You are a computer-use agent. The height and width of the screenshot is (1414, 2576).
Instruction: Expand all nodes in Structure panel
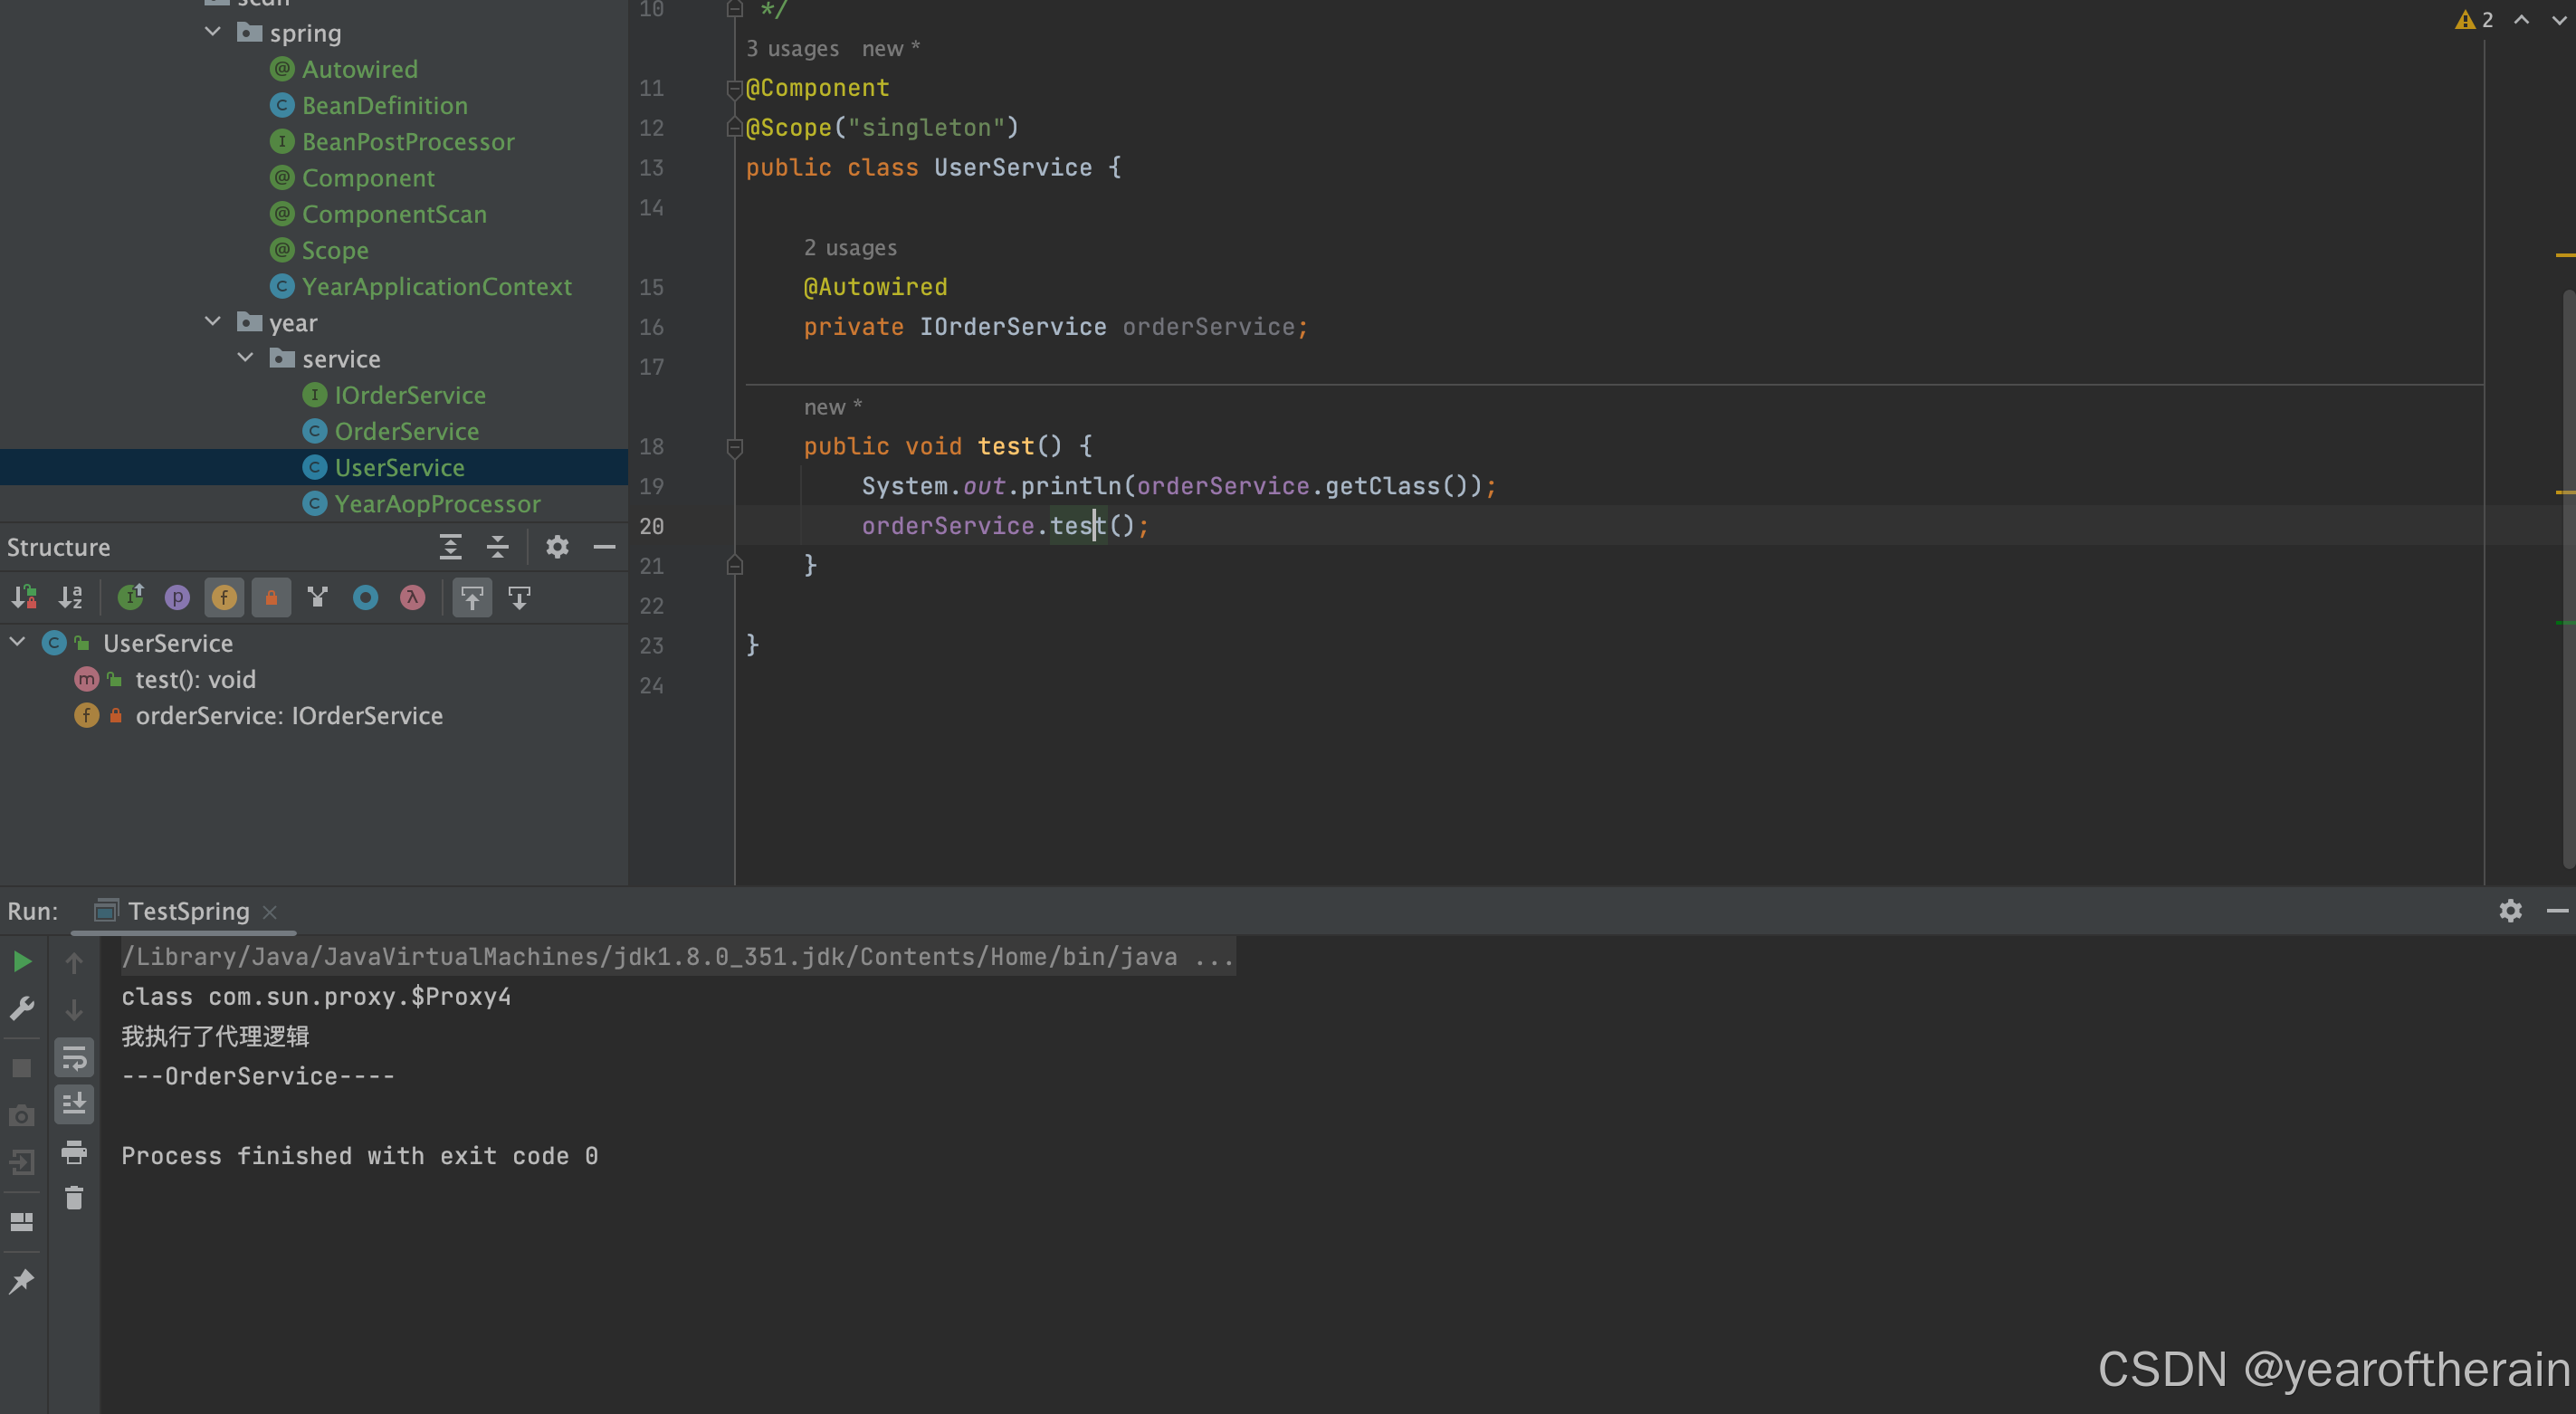click(x=450, y=547)
